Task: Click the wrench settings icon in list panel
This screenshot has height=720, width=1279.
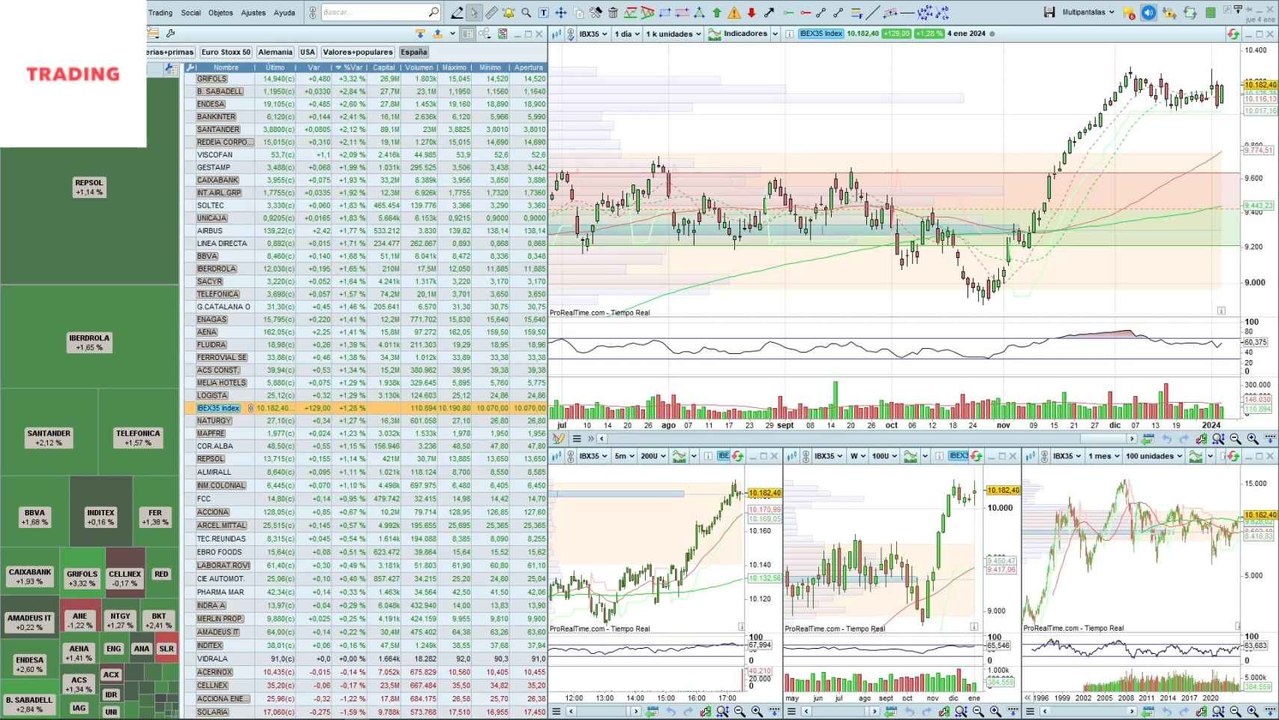Action: click(x=171, y=33)
